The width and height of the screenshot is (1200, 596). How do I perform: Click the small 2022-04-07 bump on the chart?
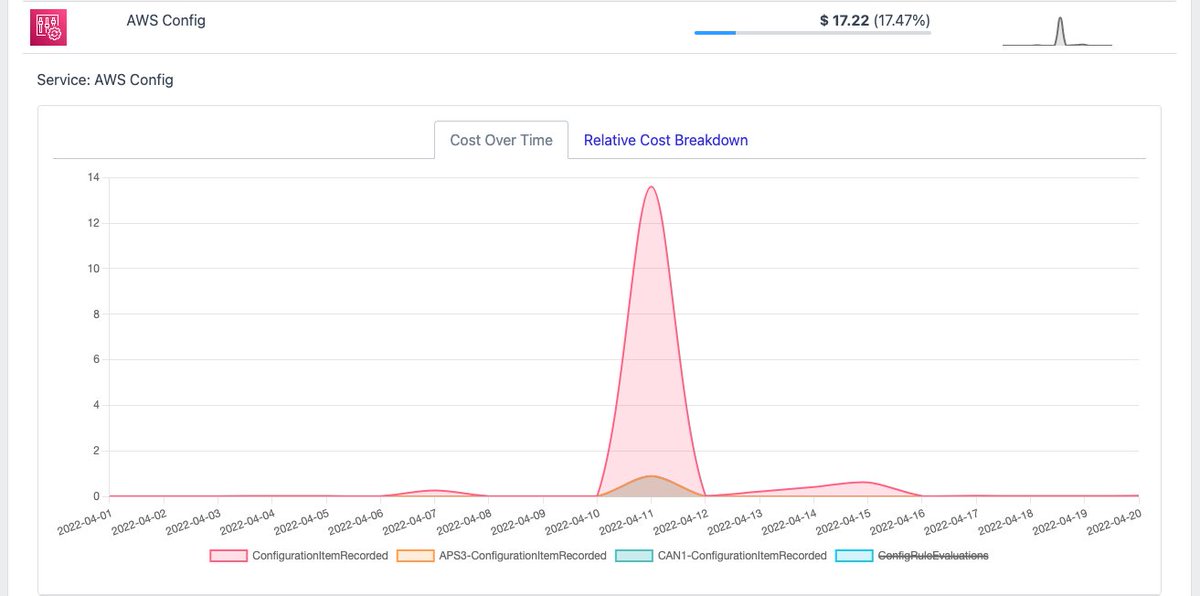(434, 490)
